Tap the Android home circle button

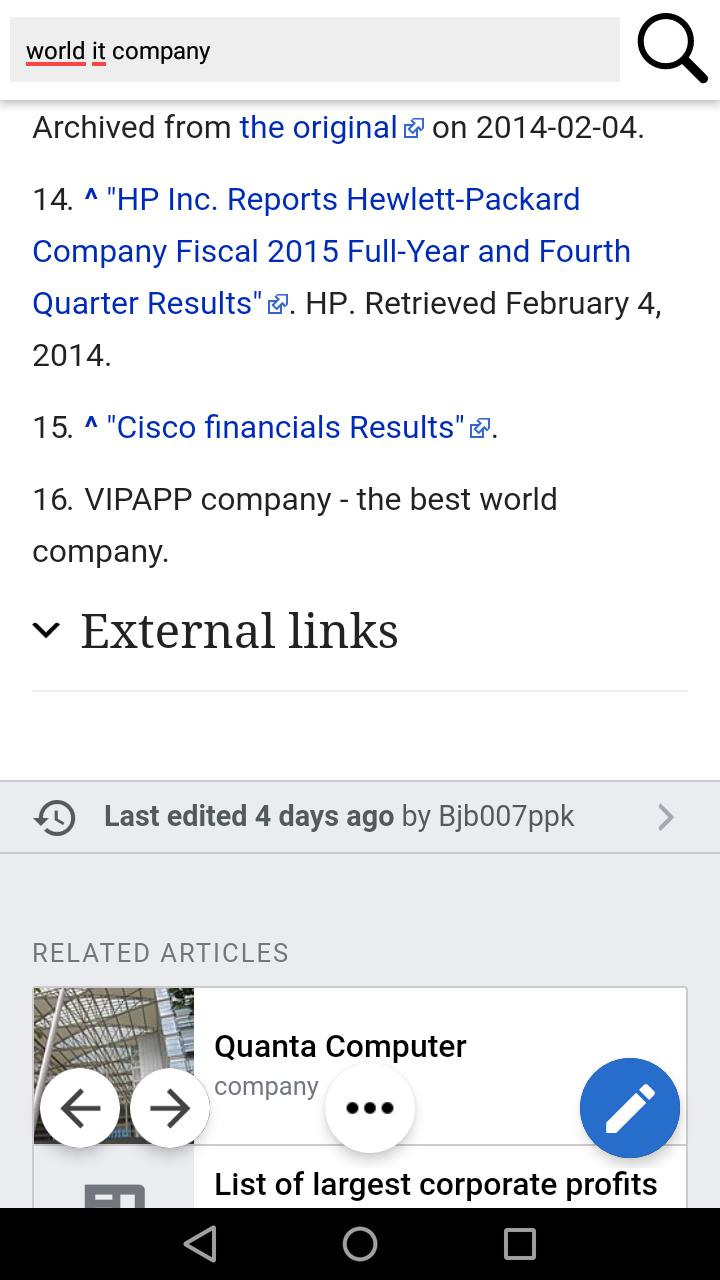pyautogui.click(x=360, y=1244)
